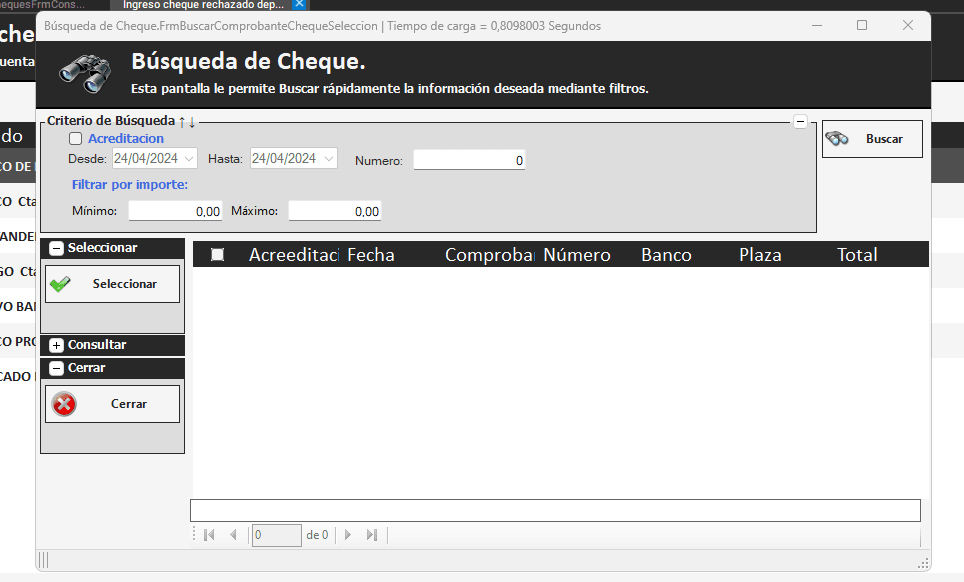Open the Desde date dropdown
964x582 pixels.
tap(191, 159)
